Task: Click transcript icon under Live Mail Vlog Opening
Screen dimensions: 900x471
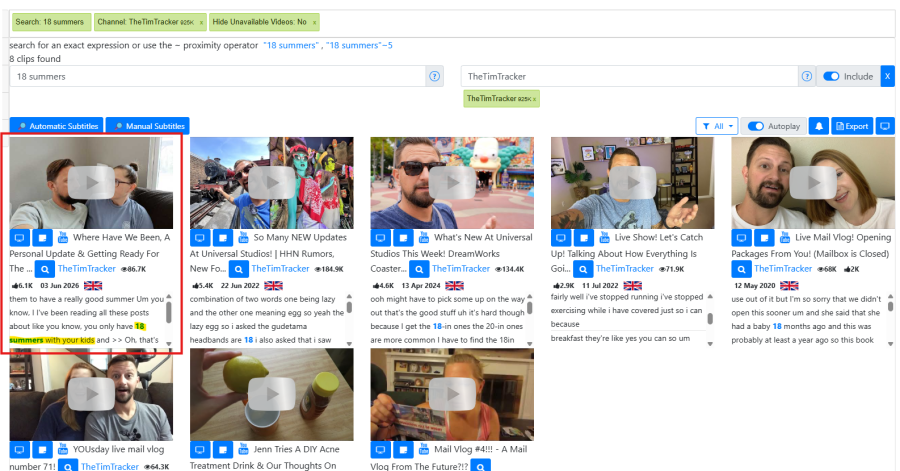Action: 764,238
